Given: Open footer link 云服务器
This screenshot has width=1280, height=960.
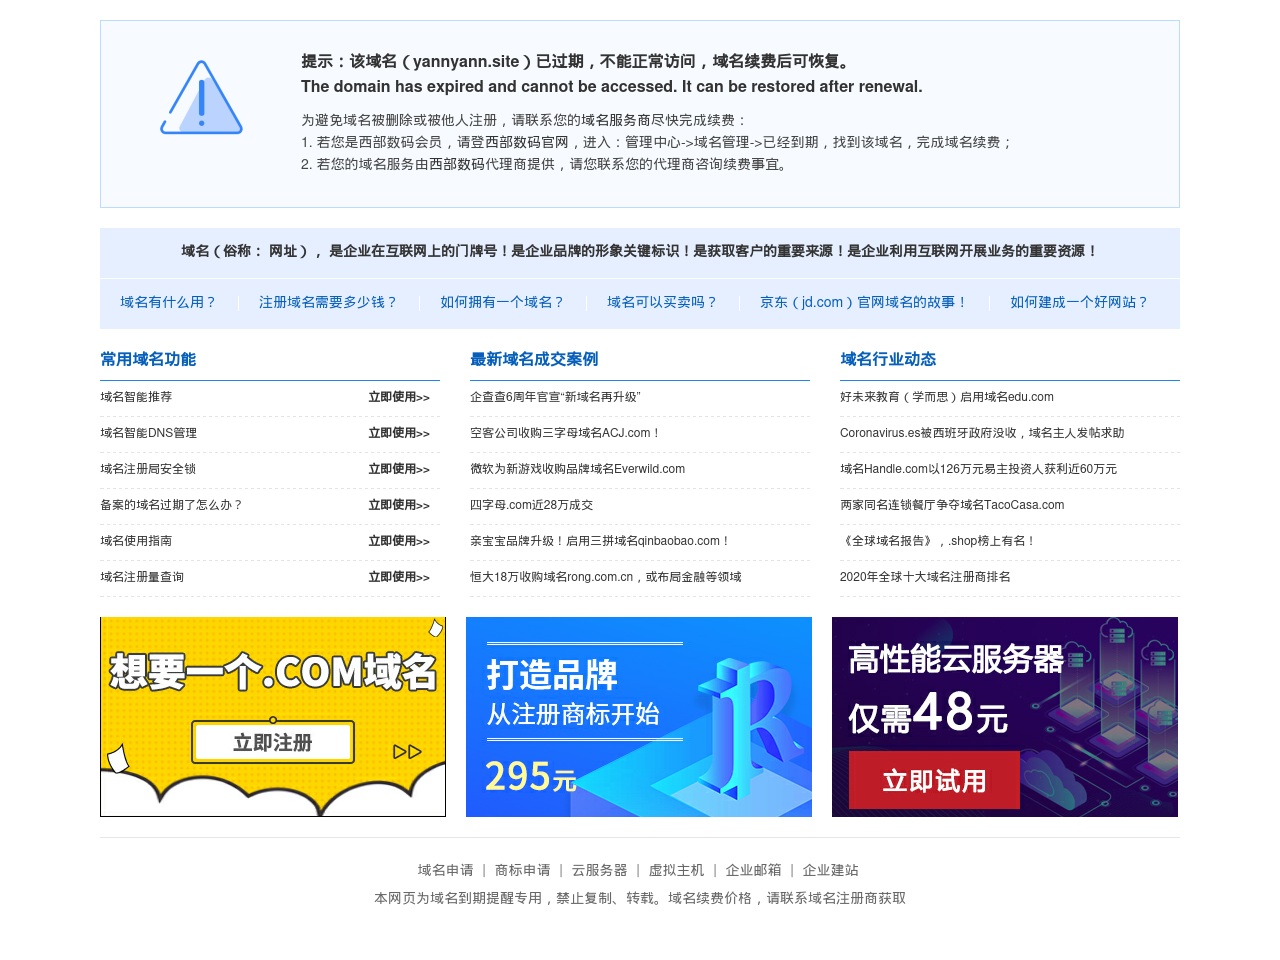Looking at the screenshot, I should (600, 870).
